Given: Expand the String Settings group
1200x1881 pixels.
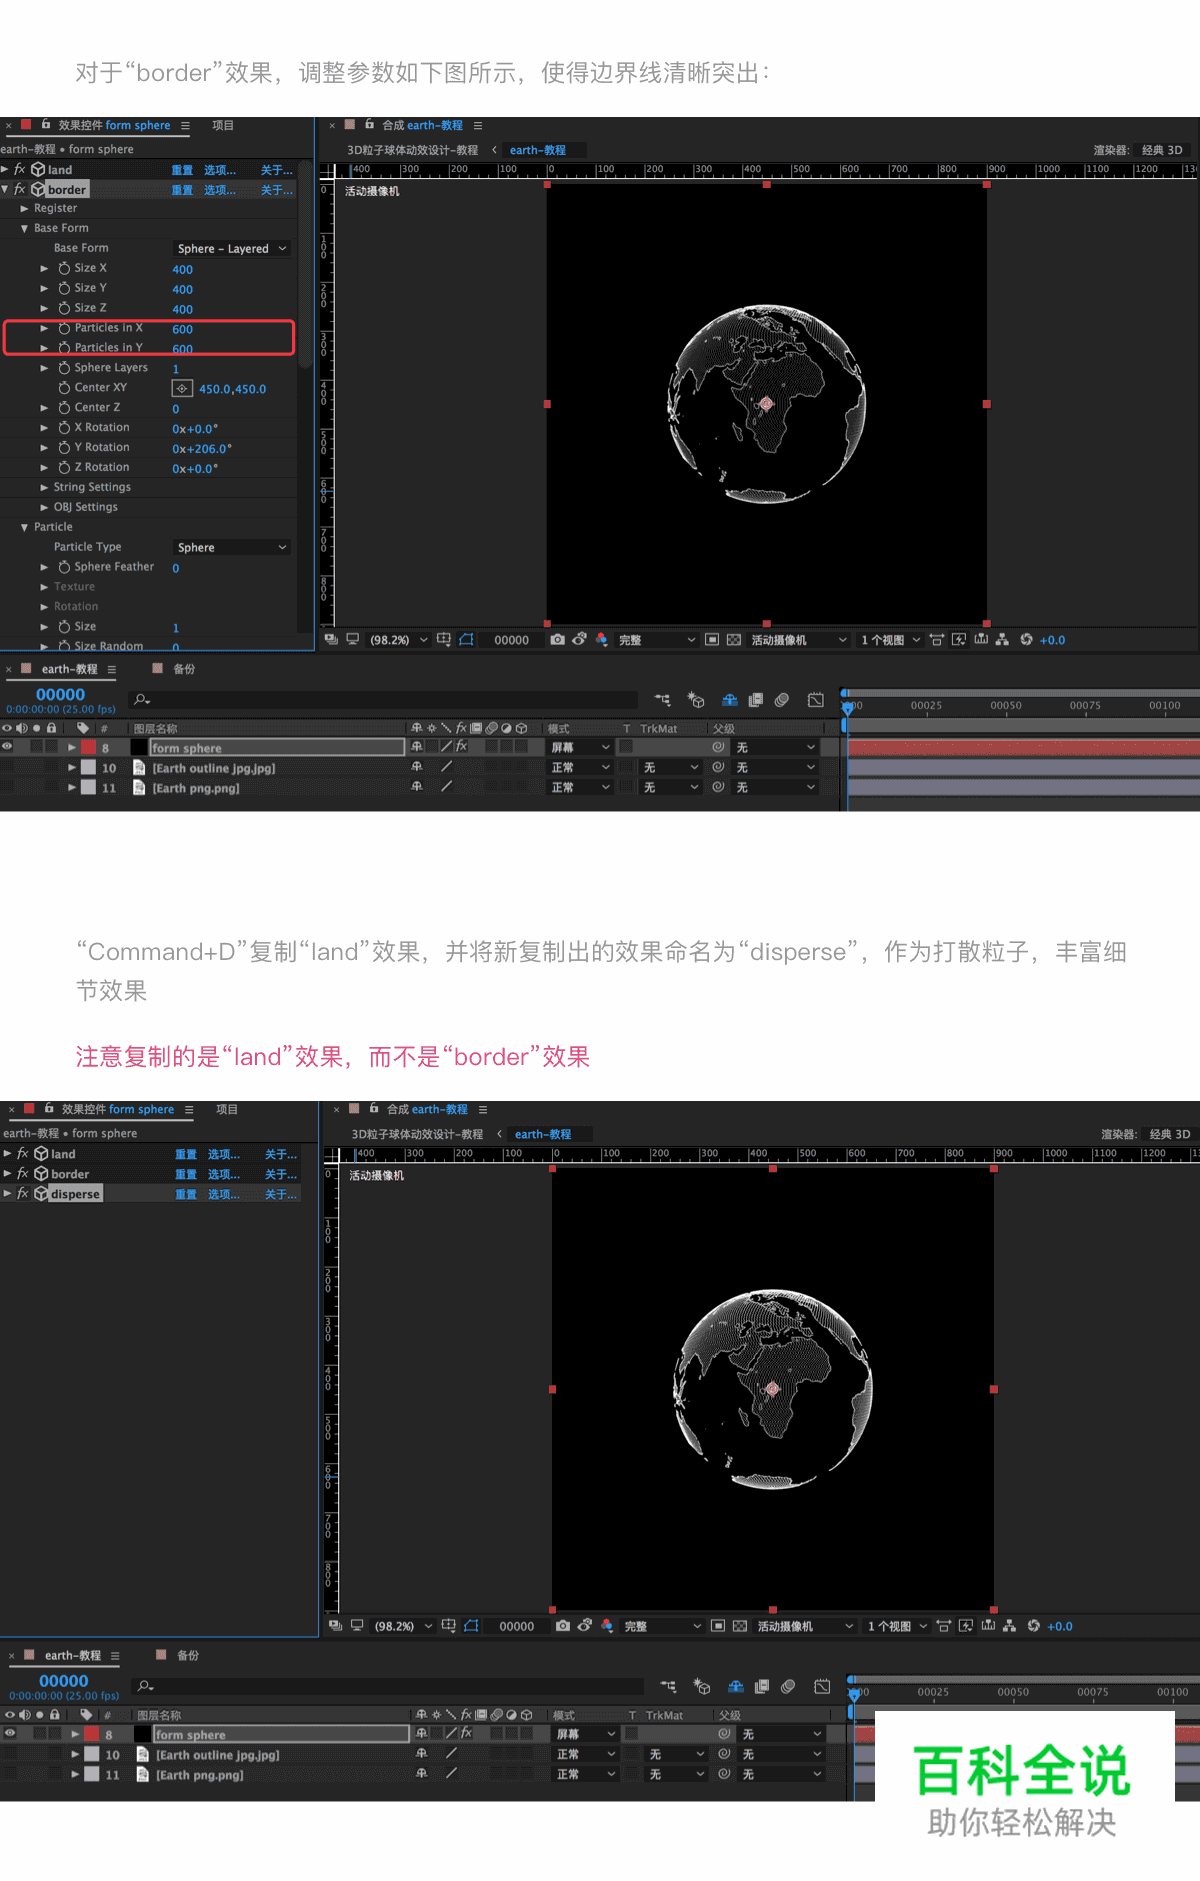Looking at the screenshot, I should [44, 488].
